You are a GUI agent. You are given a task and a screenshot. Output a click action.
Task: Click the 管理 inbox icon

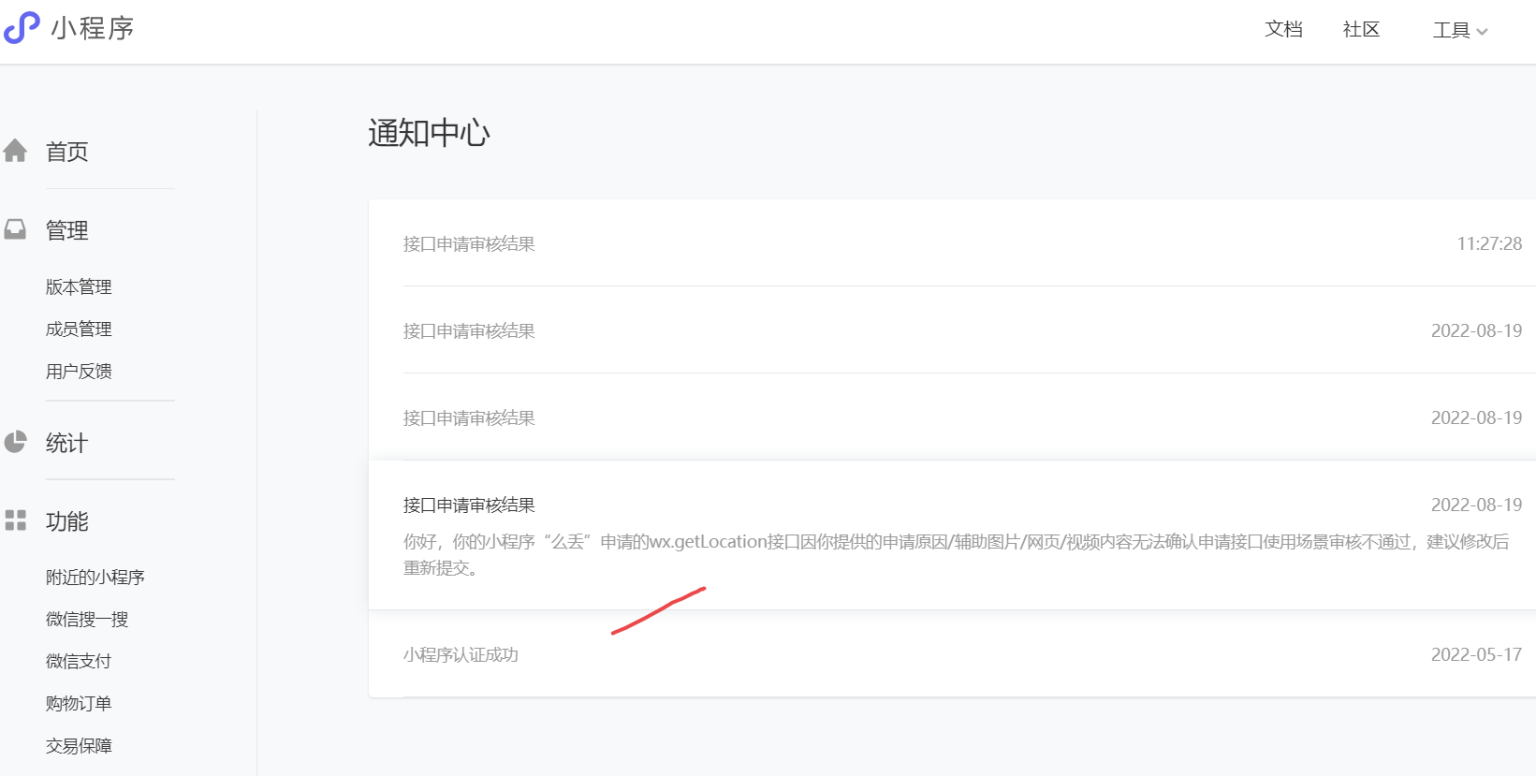(15, 229)
